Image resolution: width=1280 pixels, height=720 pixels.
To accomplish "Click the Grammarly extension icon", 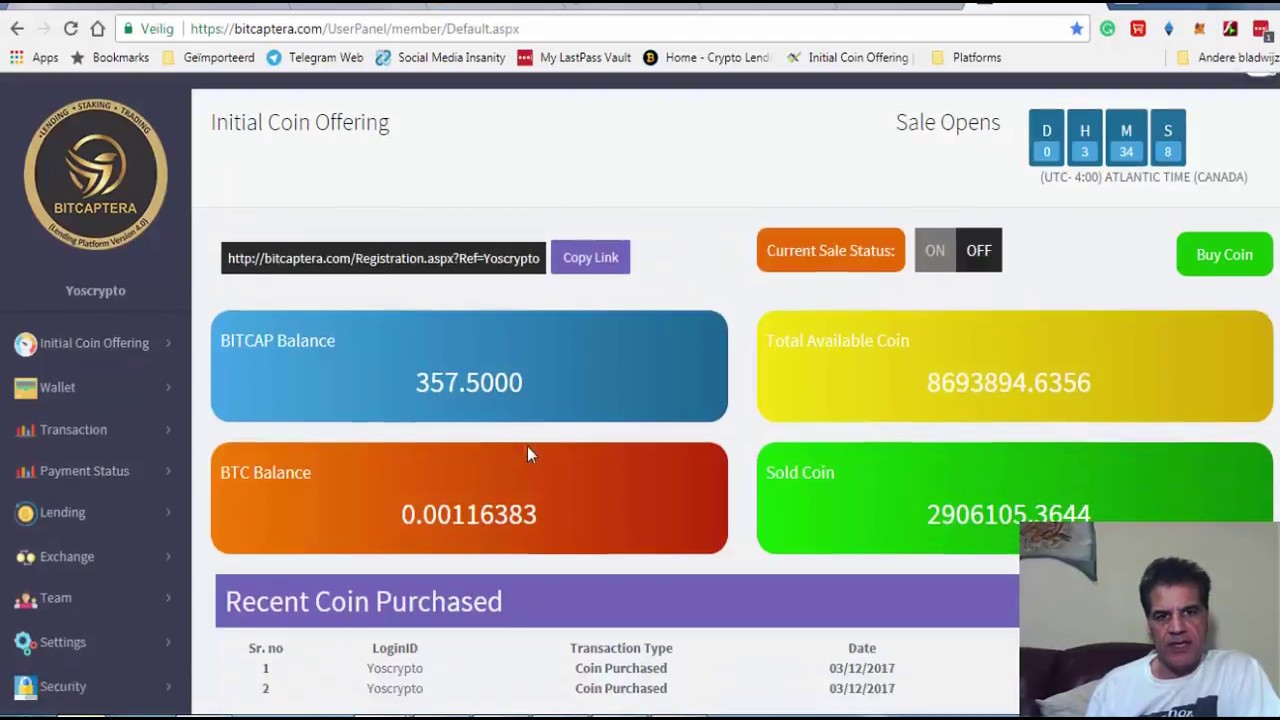I will point(1107,29).
